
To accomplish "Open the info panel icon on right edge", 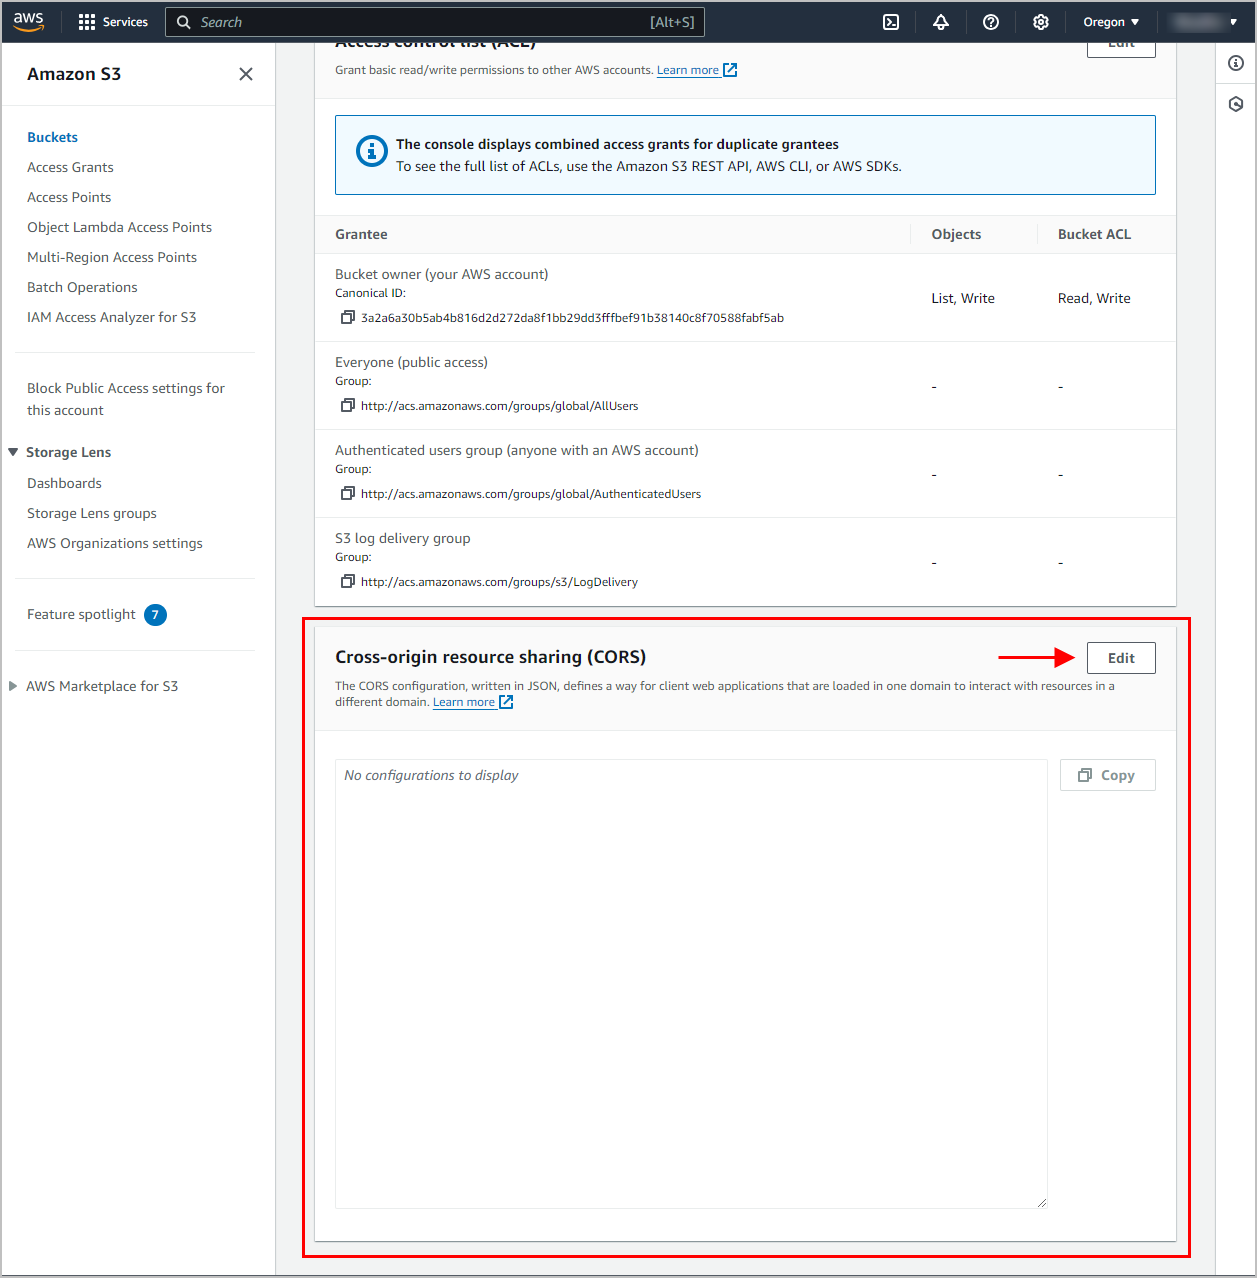I will coord(1236,63).
